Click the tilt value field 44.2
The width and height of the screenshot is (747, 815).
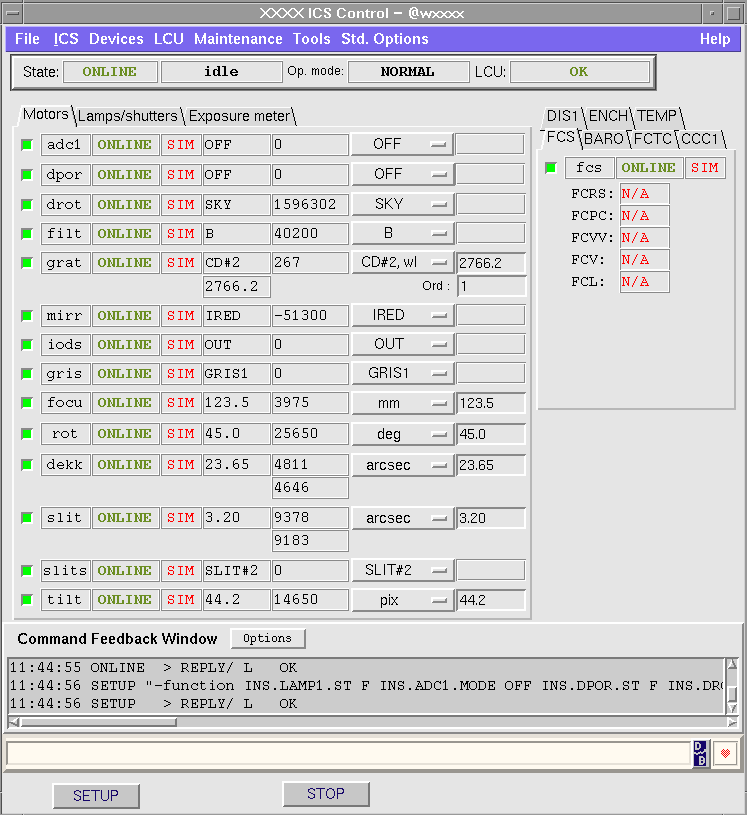[x=491, y=600]
